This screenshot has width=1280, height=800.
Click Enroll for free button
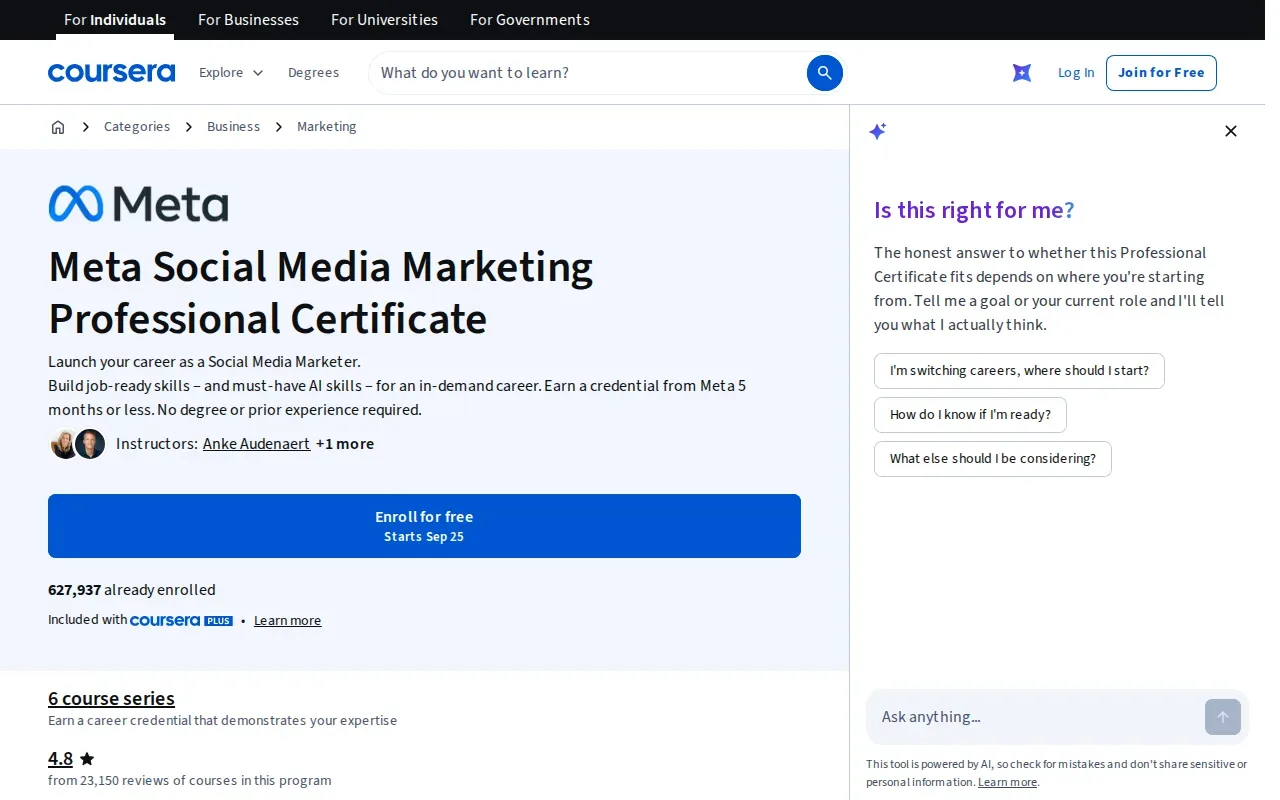(x=424, y=526)
